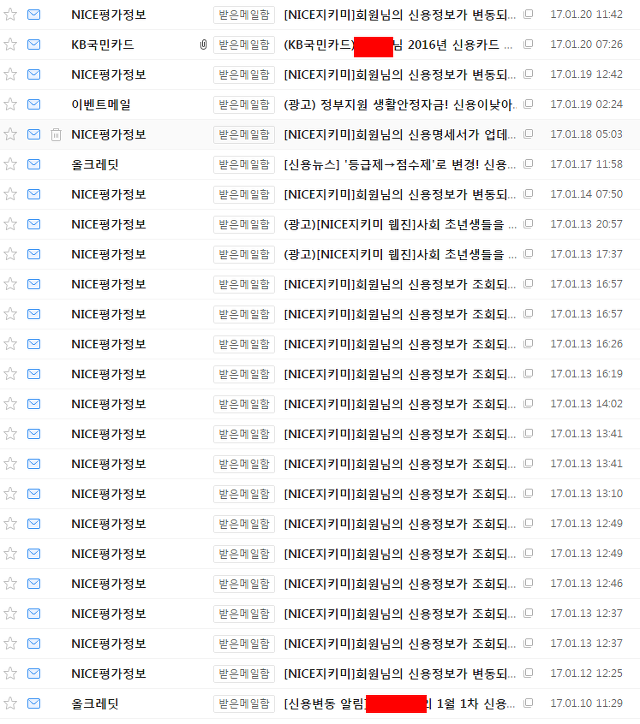
Task: Star the 이벤트메일 advertisement mail
Action: pyautogui.click(x=10, y=104)
